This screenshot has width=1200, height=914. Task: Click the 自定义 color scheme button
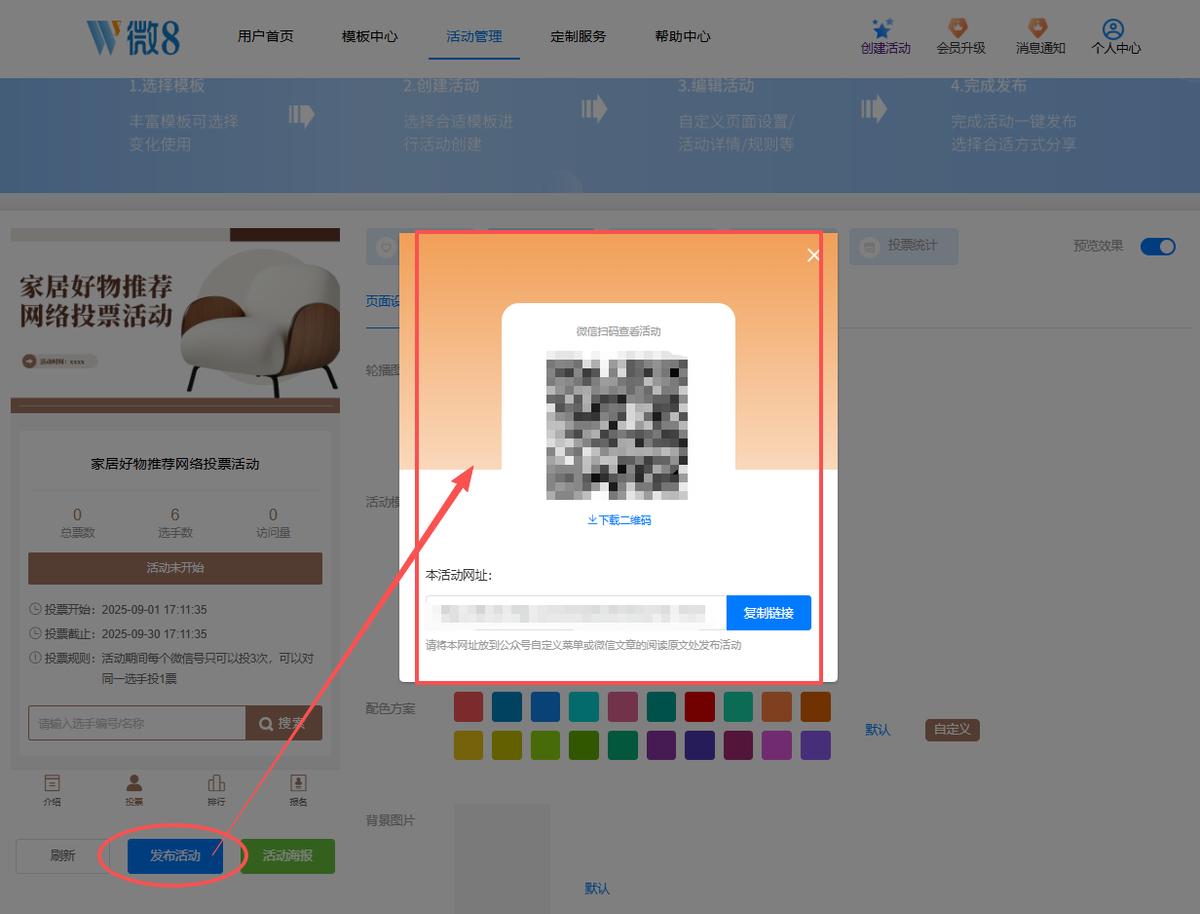952,730
